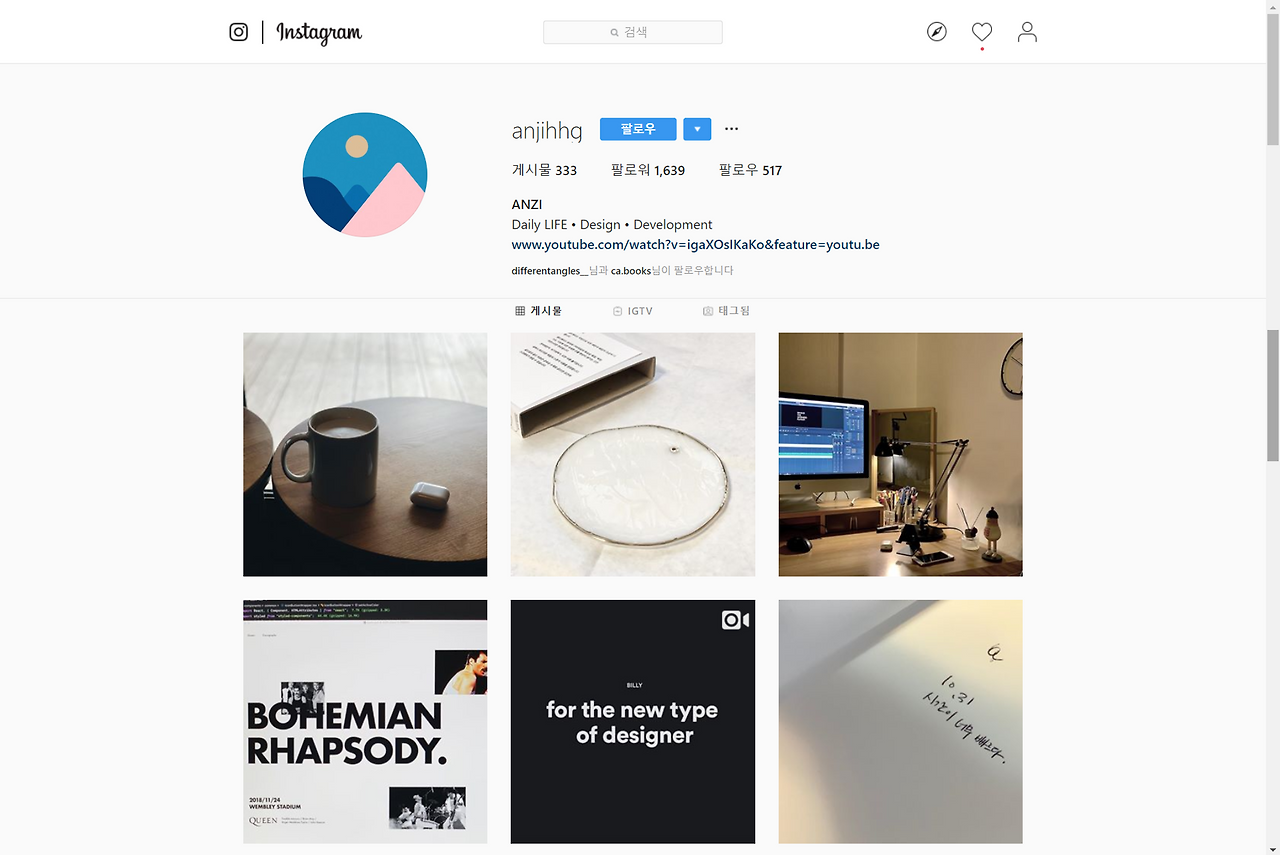Image resolution: width=1280 pixels, height=855 pixels.
Task: Open the YouTube link in the bio
Action: (695, 244)
